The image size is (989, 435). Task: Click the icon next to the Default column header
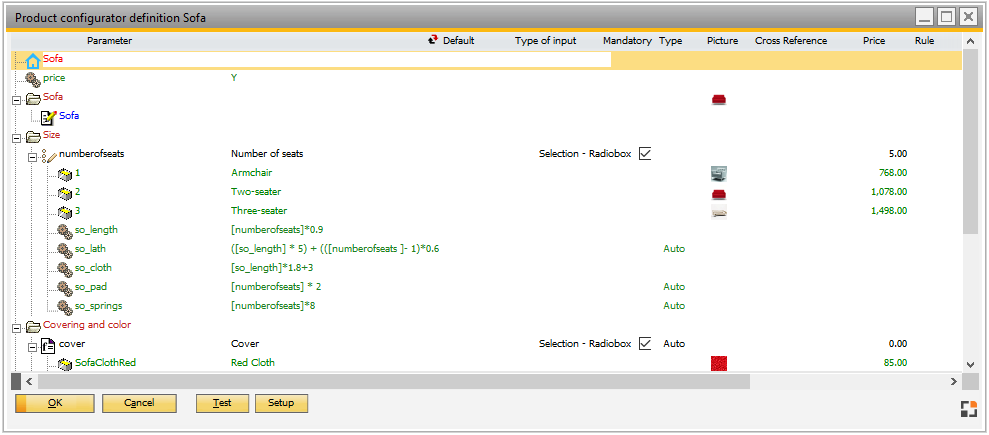pyautogui.click(x=433, y=41)
